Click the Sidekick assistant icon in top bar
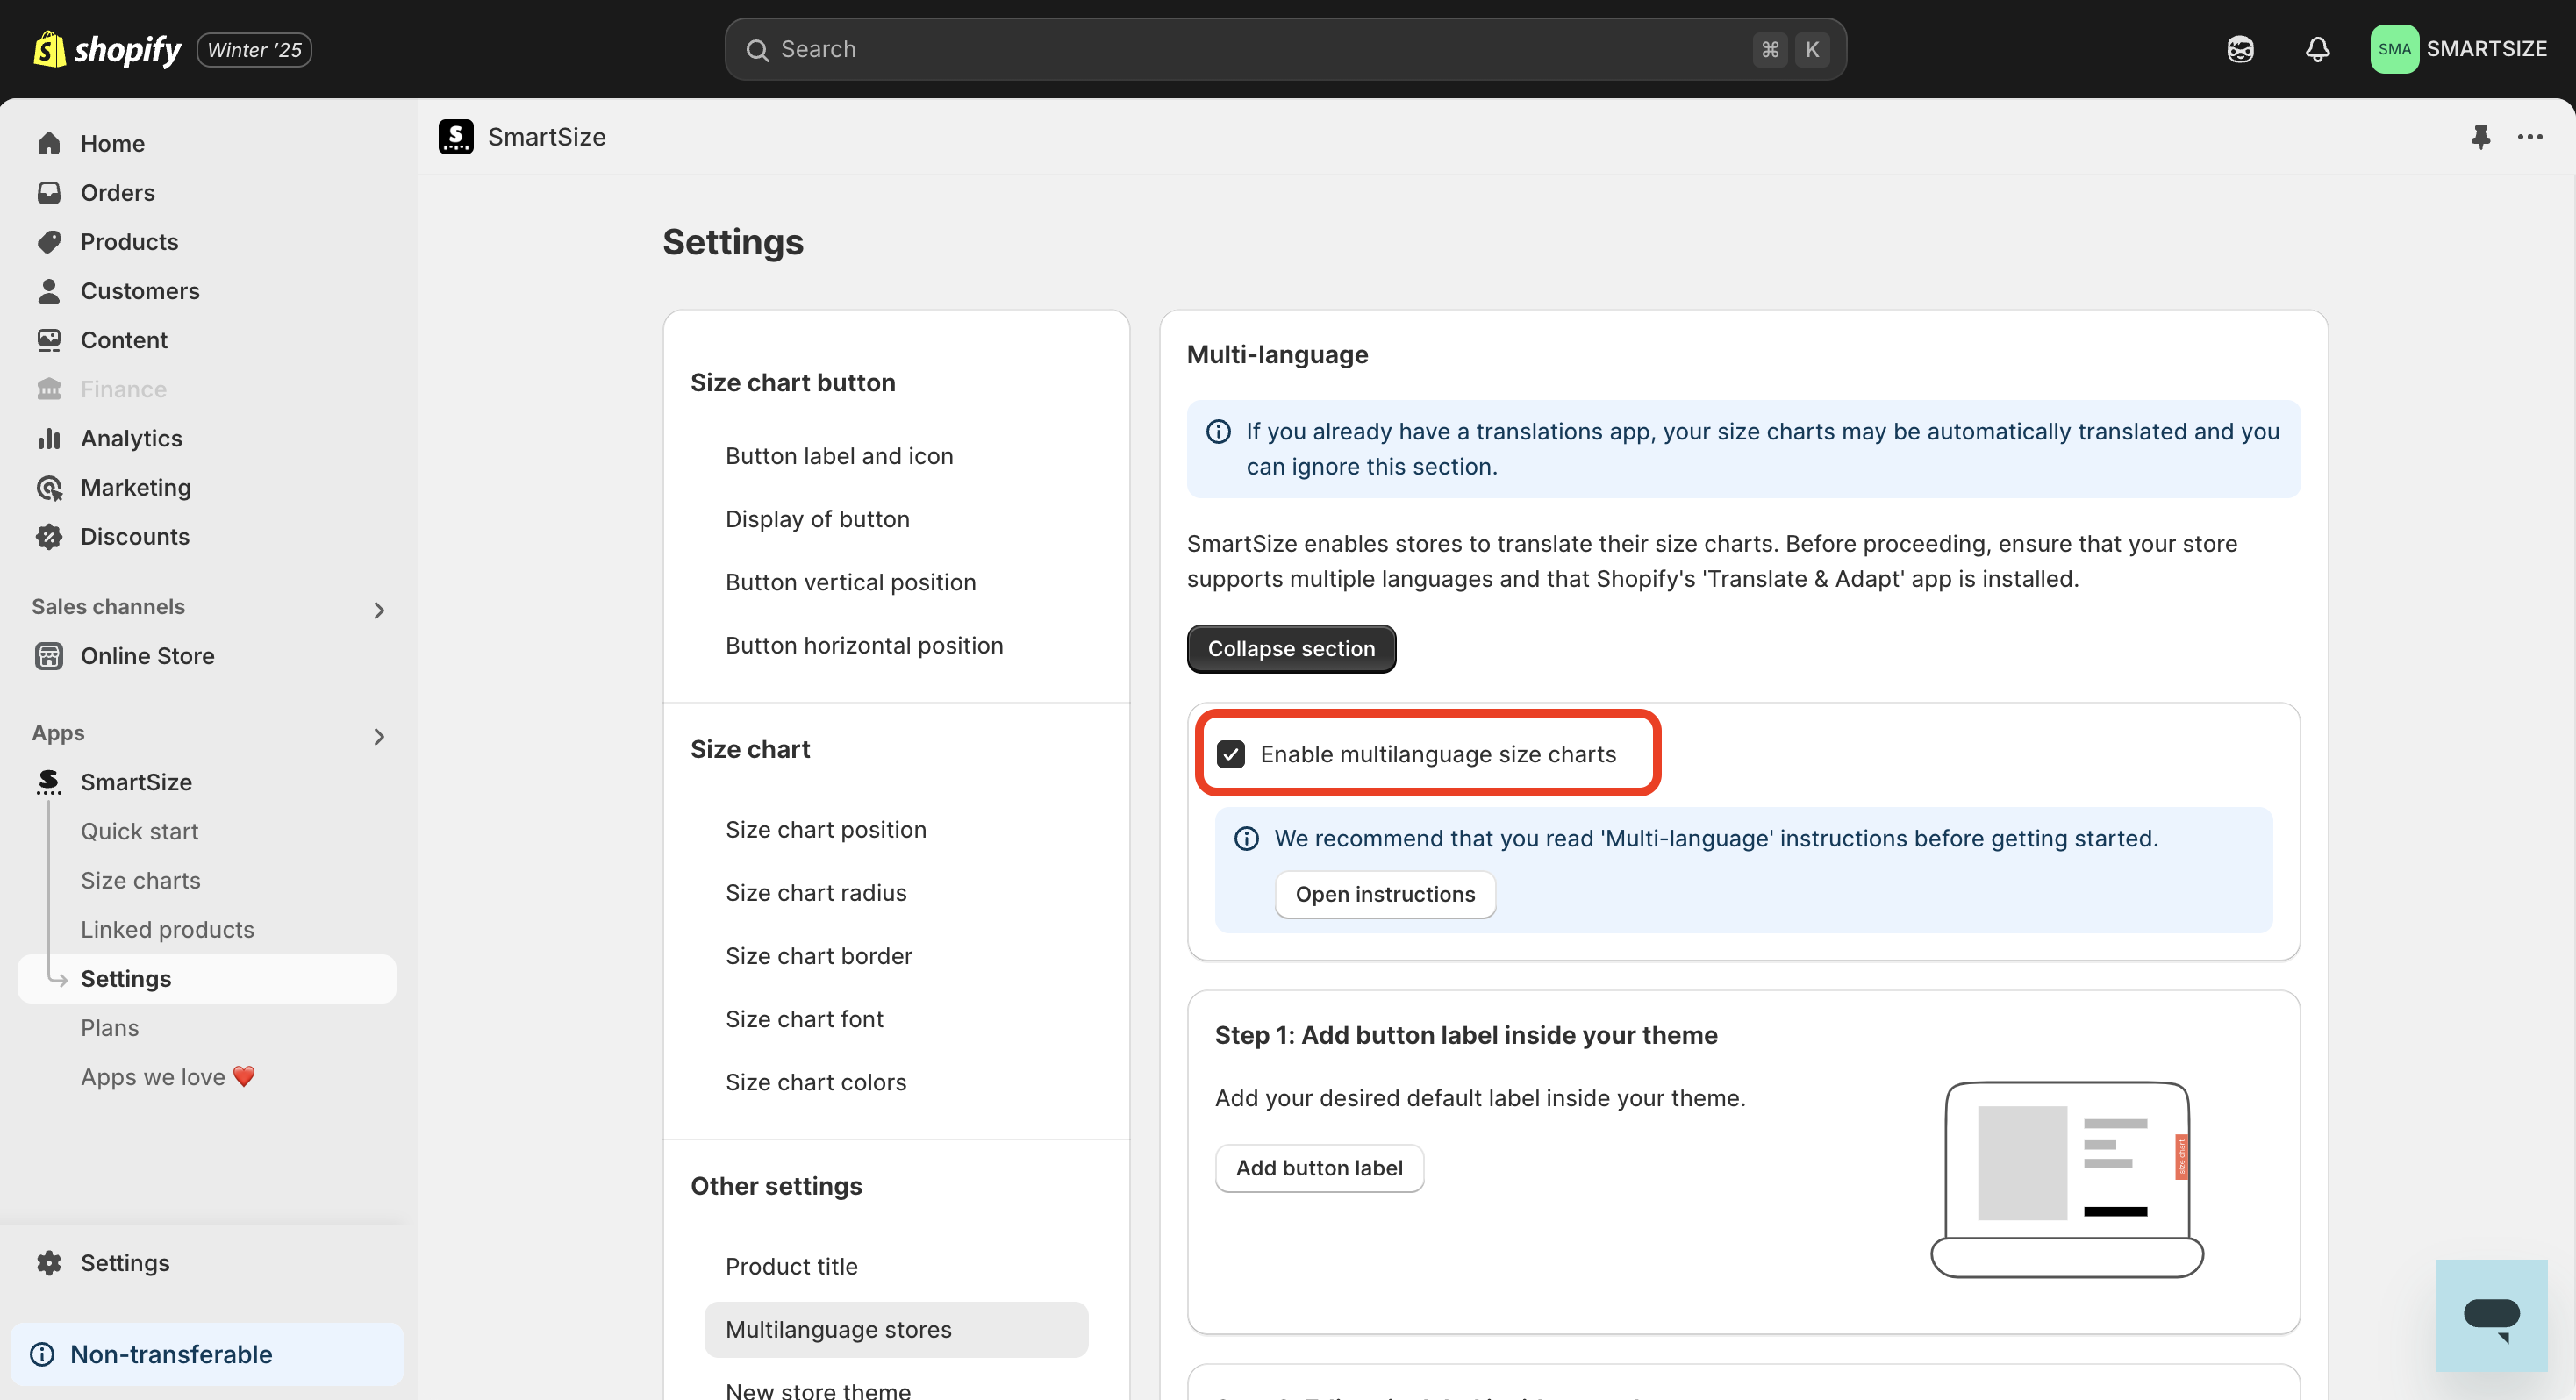 (x=2240, y=49)
